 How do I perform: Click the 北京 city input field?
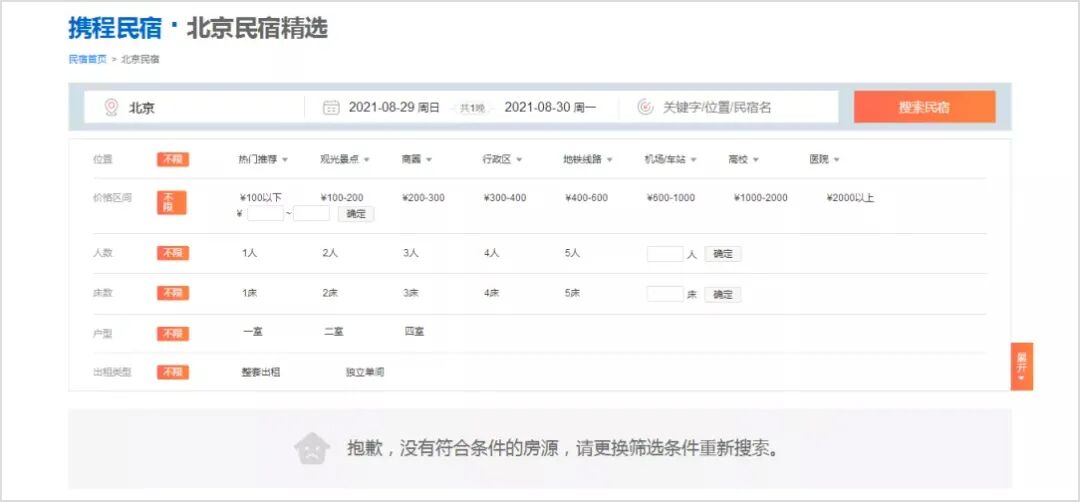194,107
